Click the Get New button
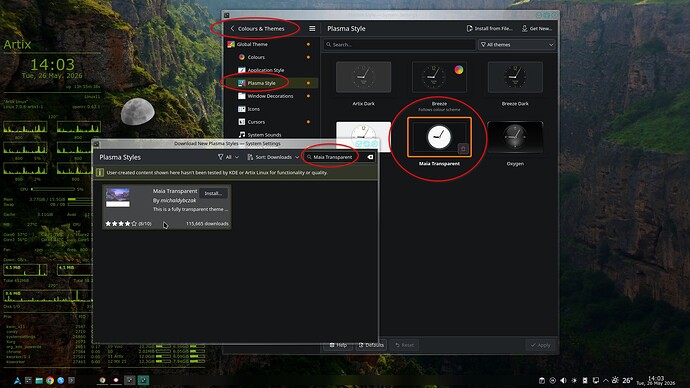The height and width of the screenshot is (388, 690). click(537, 29)
